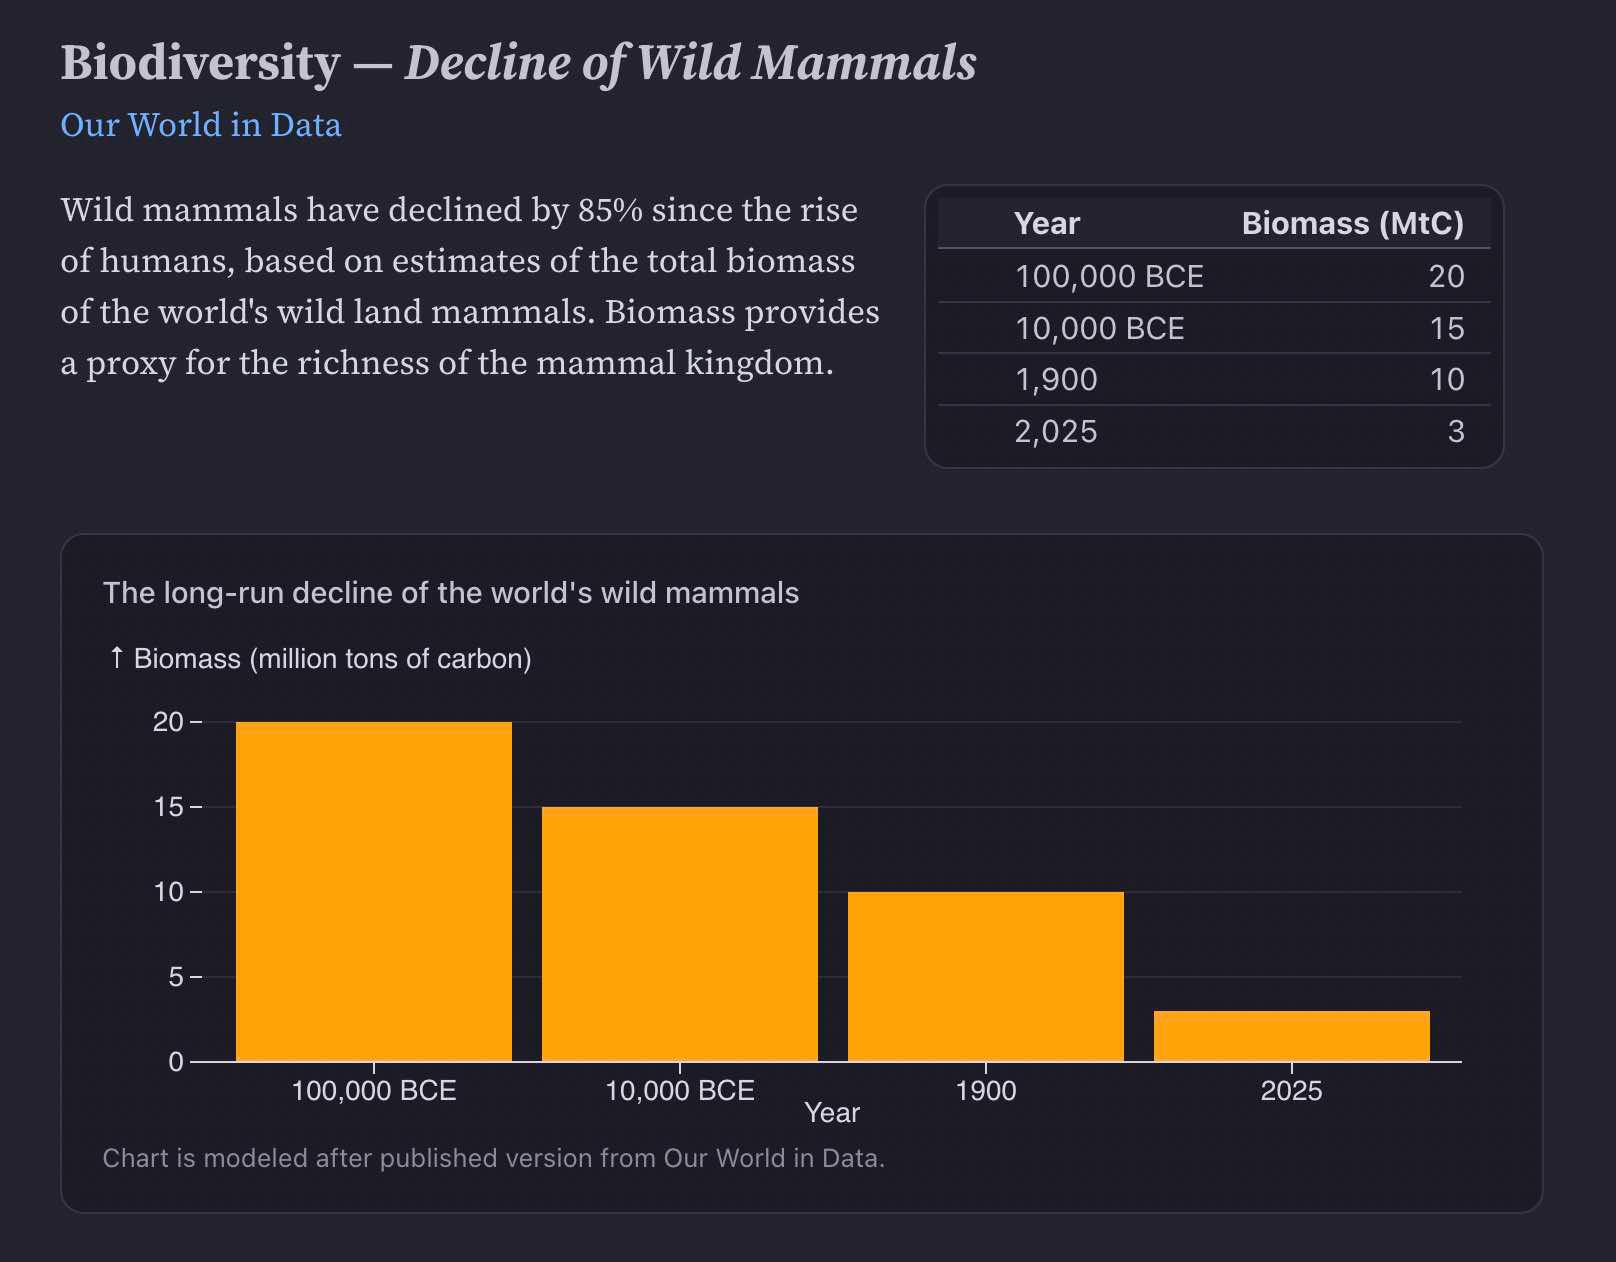Select the short orange bar for 2025
Screen dimensions: 1616x1262
tap(1292, 1036)
